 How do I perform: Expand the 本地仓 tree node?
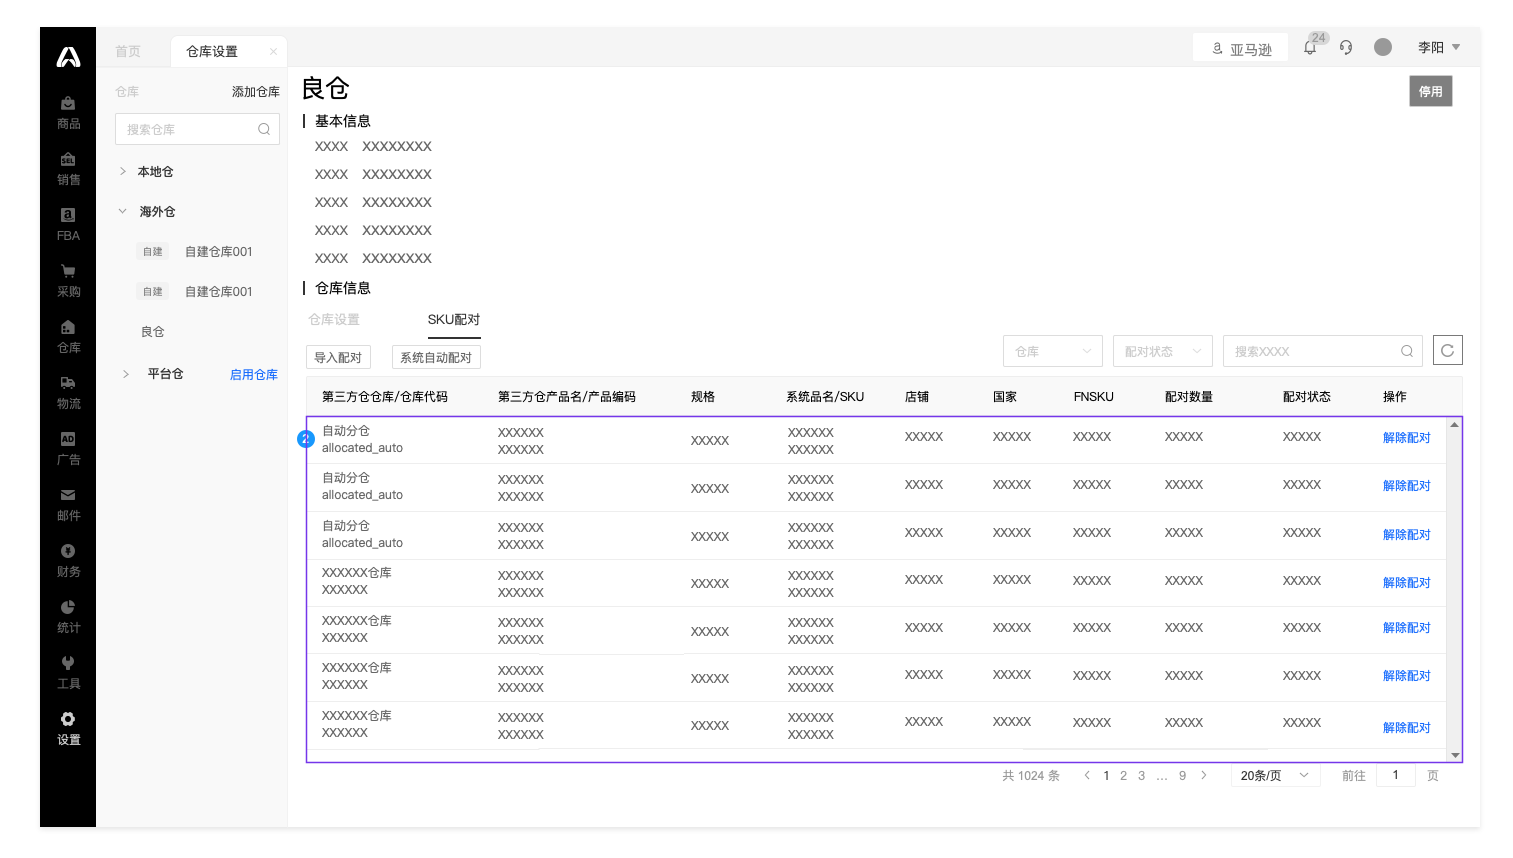pyautogui.click(x=123, y=171)
